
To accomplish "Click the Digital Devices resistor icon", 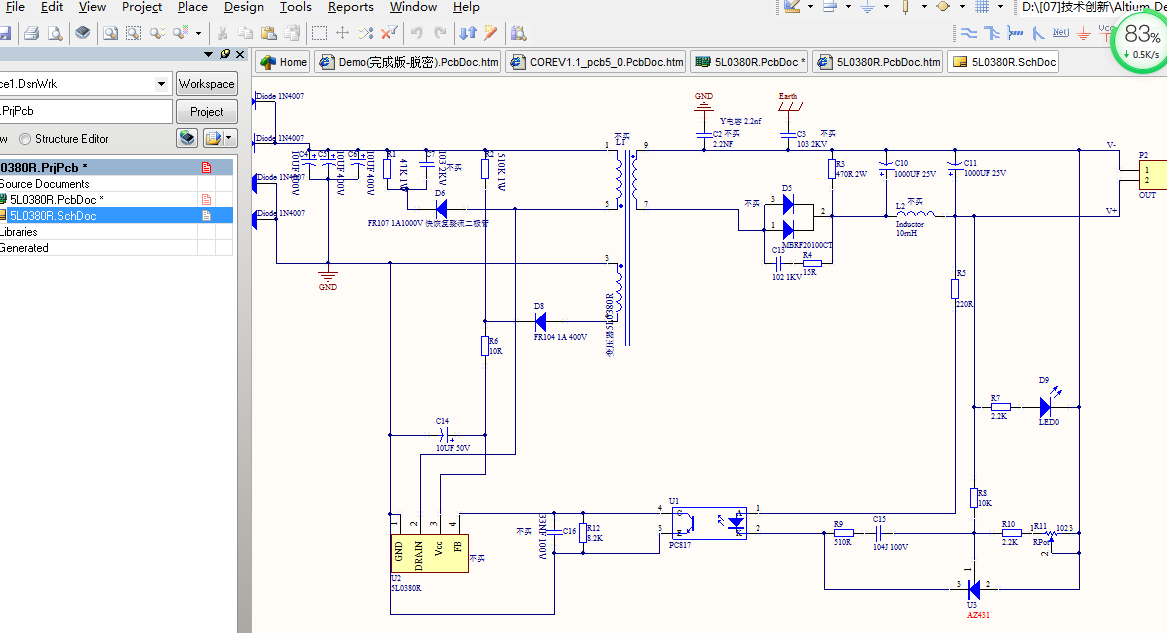I will pyautogui.click(x=905, y=7).
